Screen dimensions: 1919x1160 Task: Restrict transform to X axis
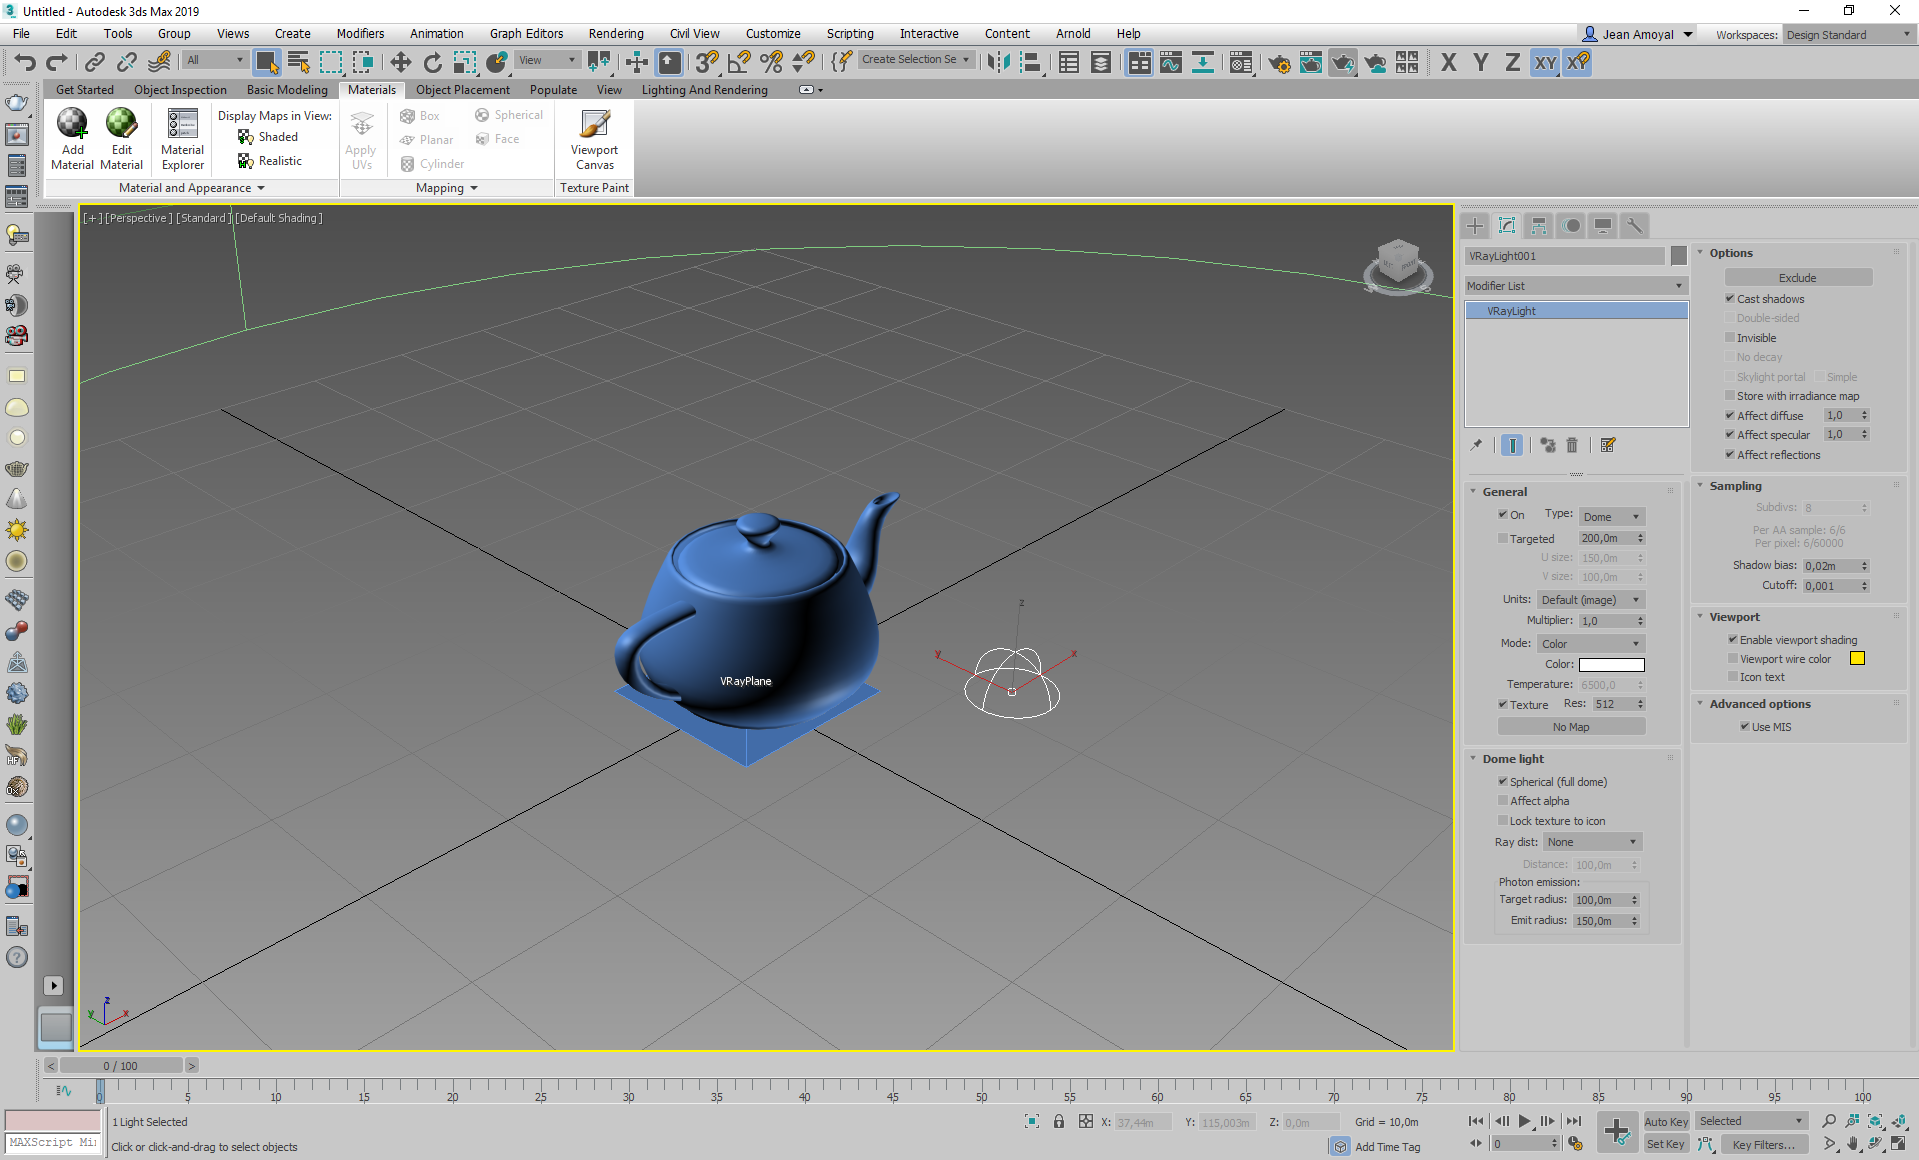1448,62
